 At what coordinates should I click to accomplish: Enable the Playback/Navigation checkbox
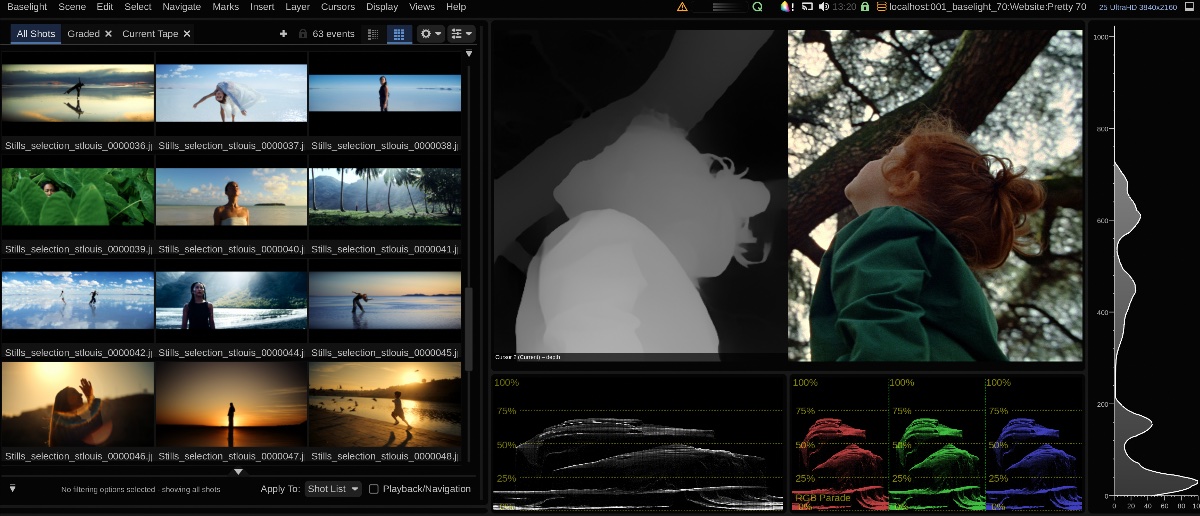point(374,489)
